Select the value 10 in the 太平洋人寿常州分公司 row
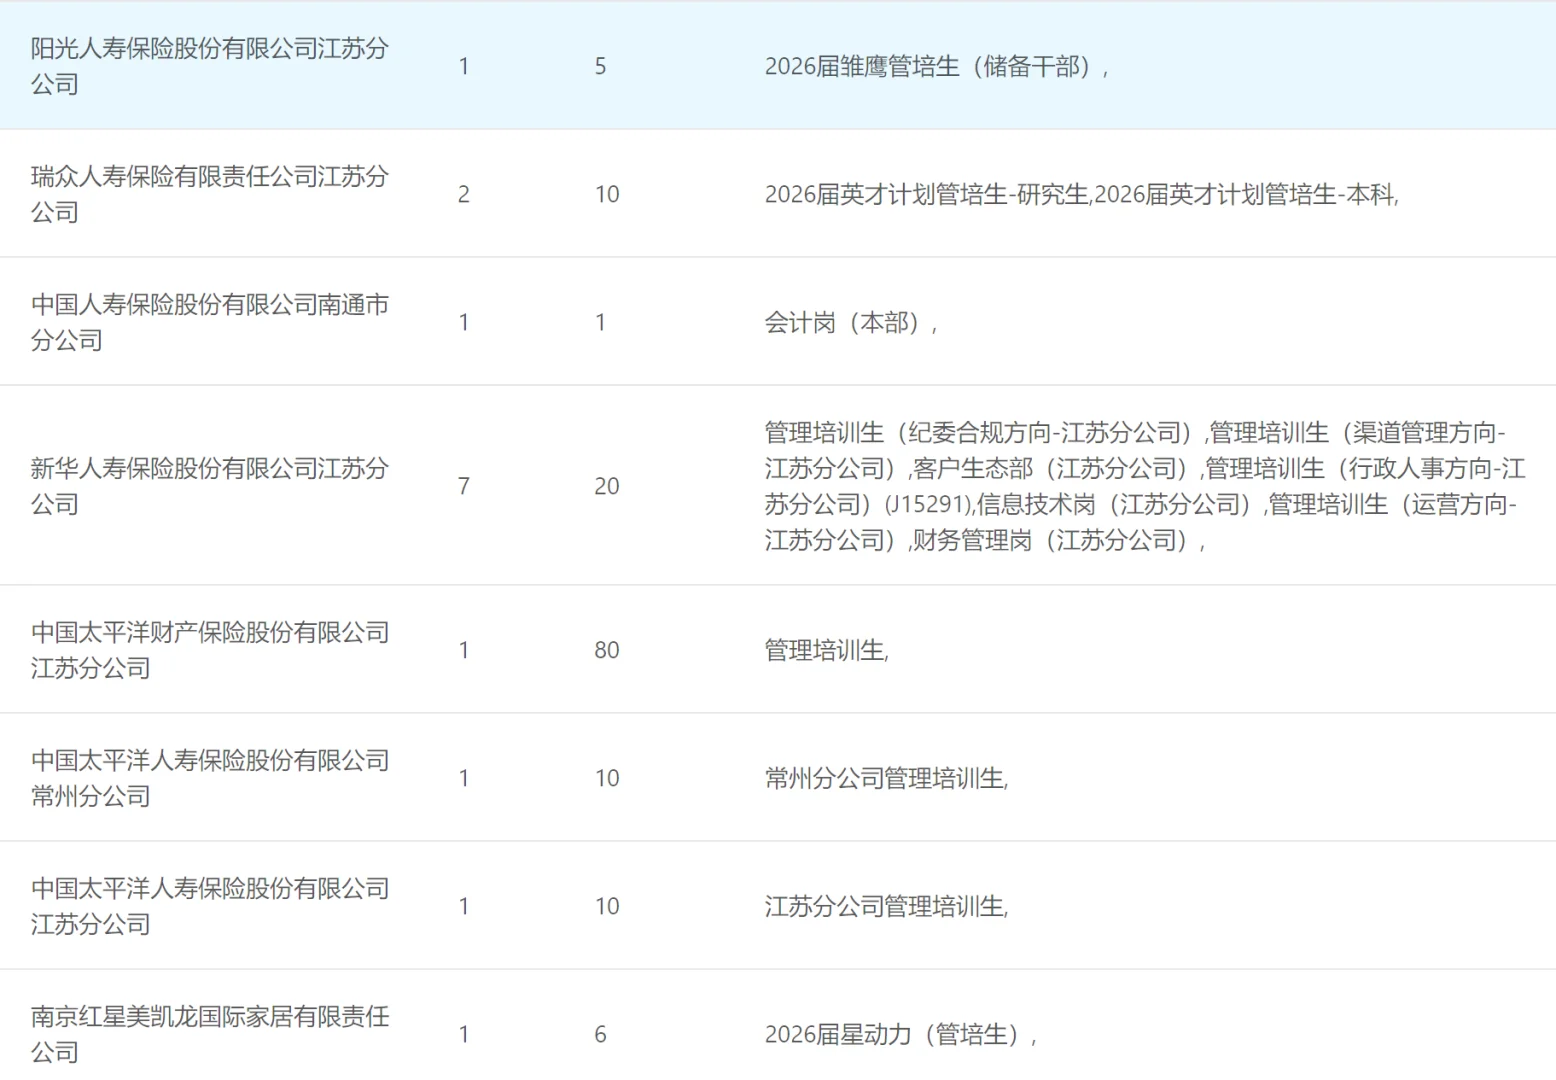 [607, 778]
